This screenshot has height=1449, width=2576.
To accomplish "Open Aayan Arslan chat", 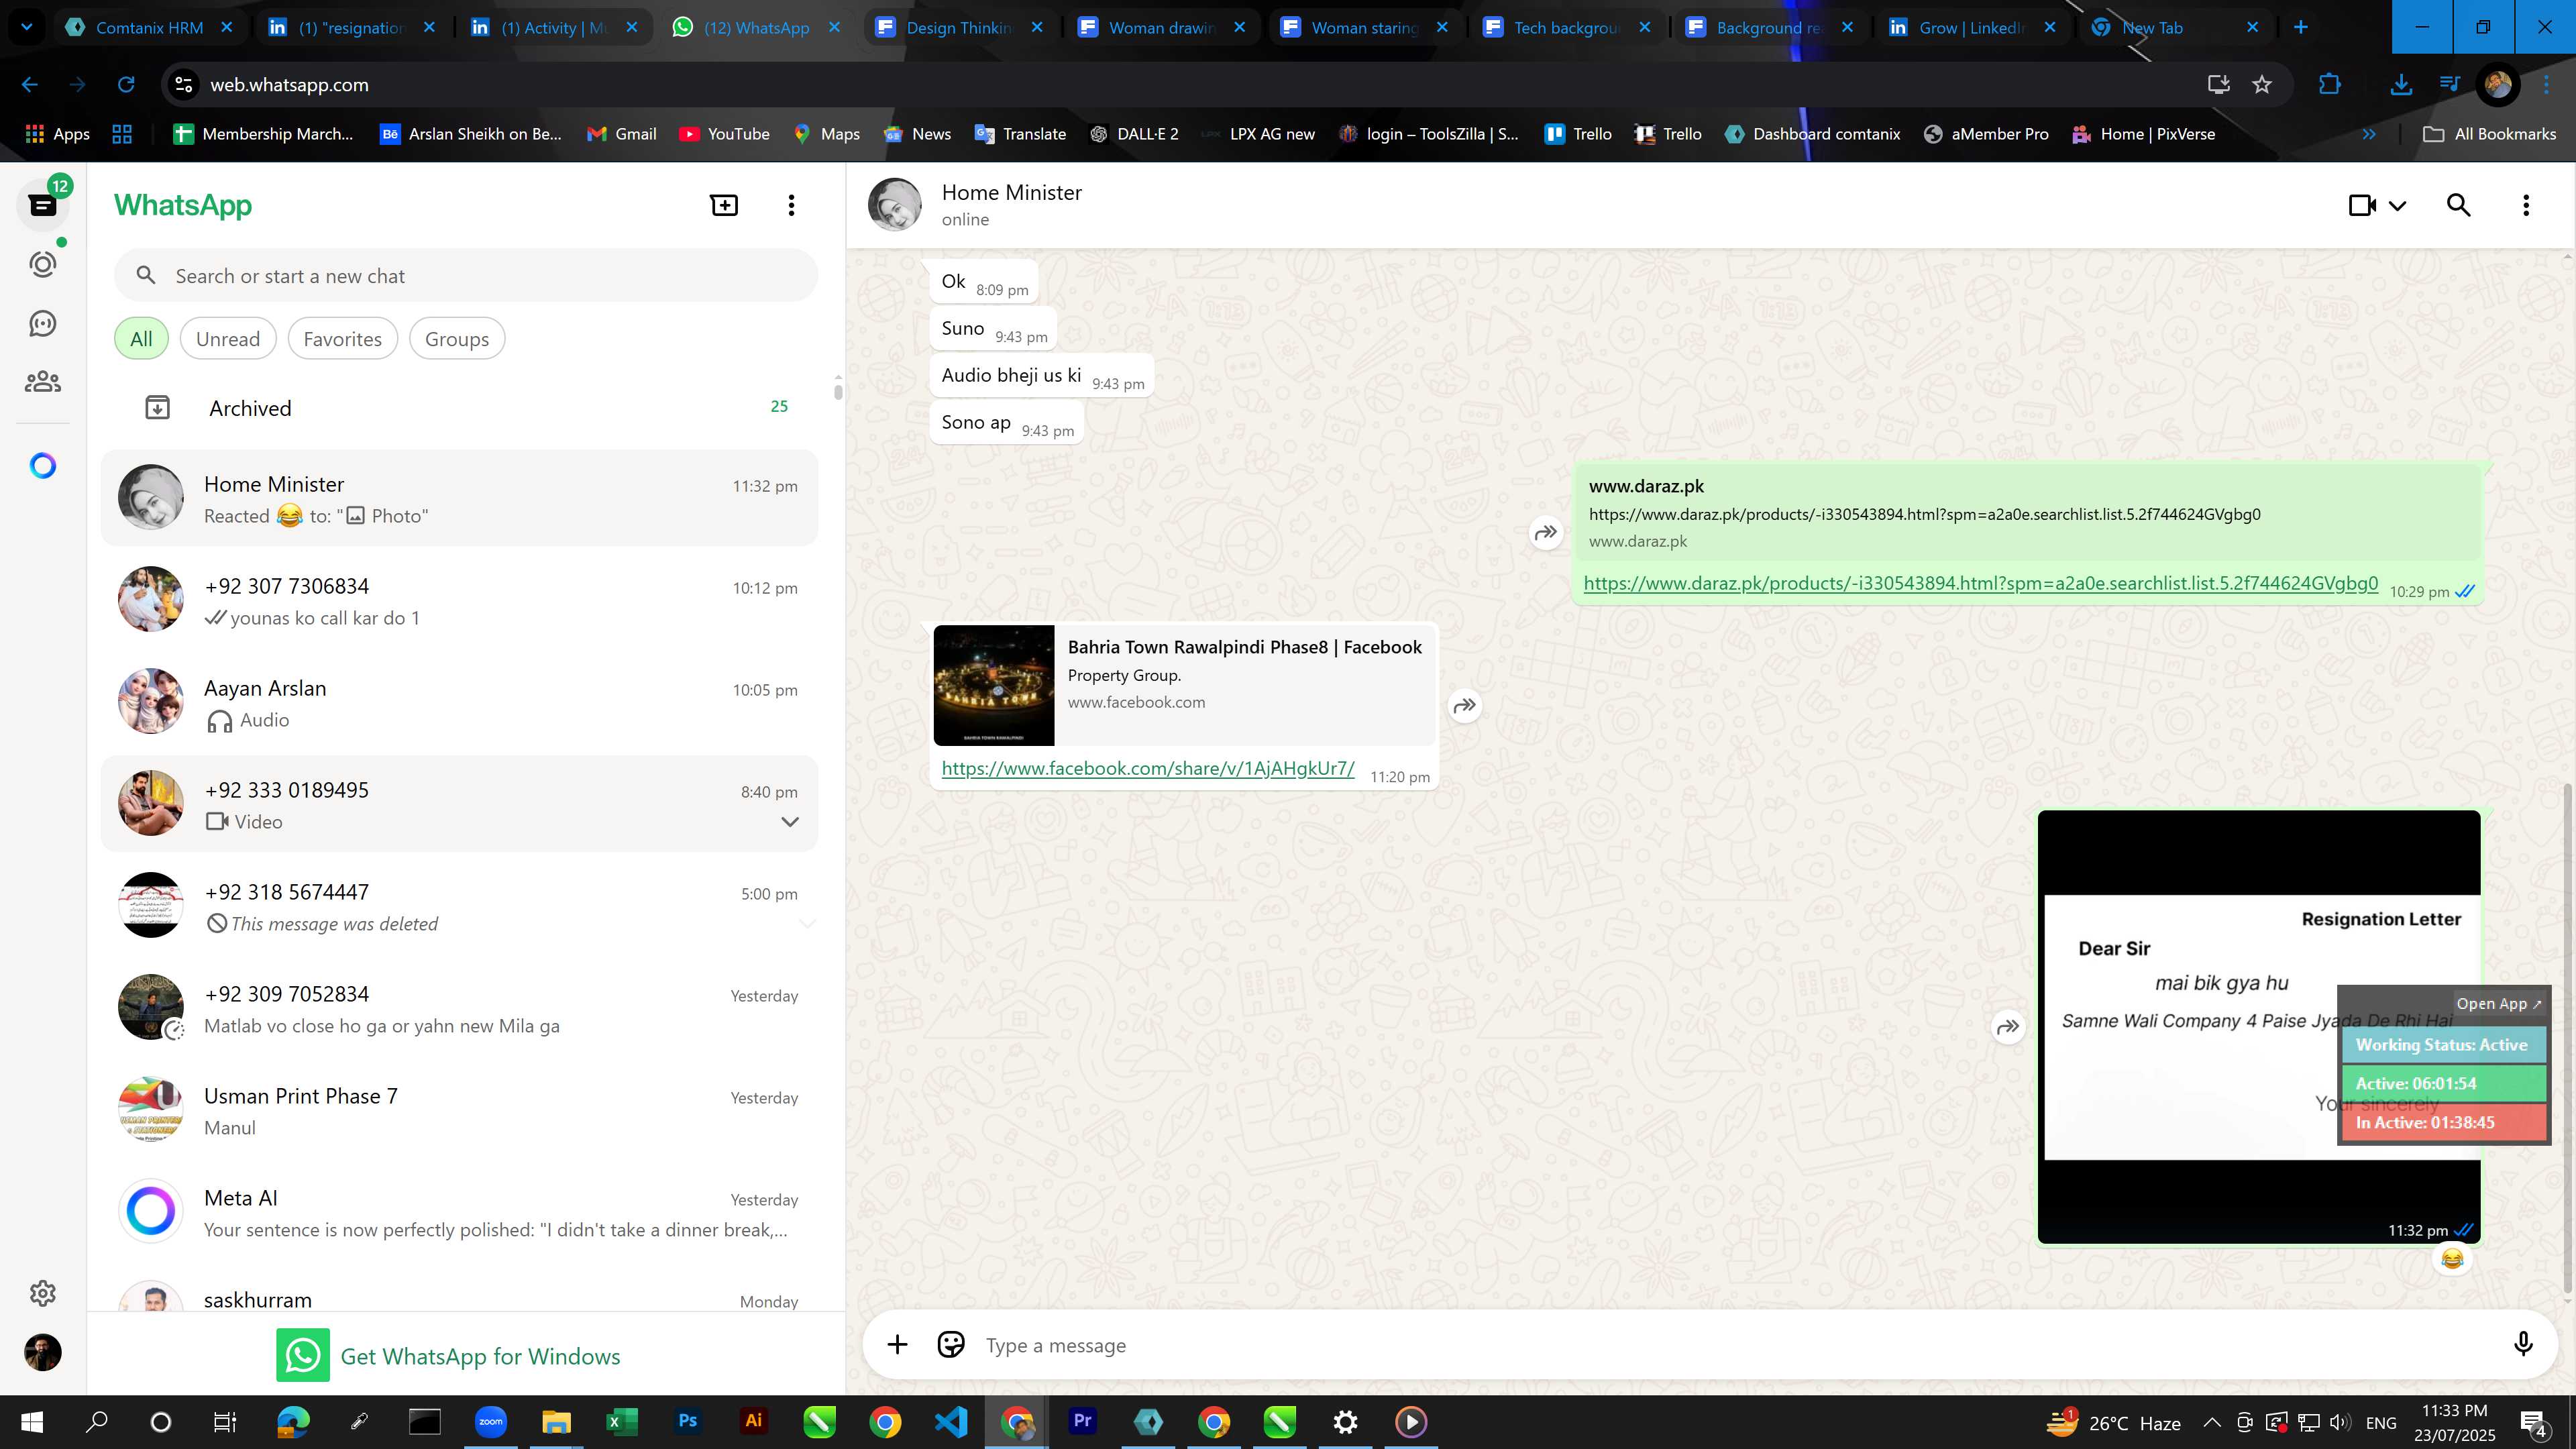I will coord(460,702).
